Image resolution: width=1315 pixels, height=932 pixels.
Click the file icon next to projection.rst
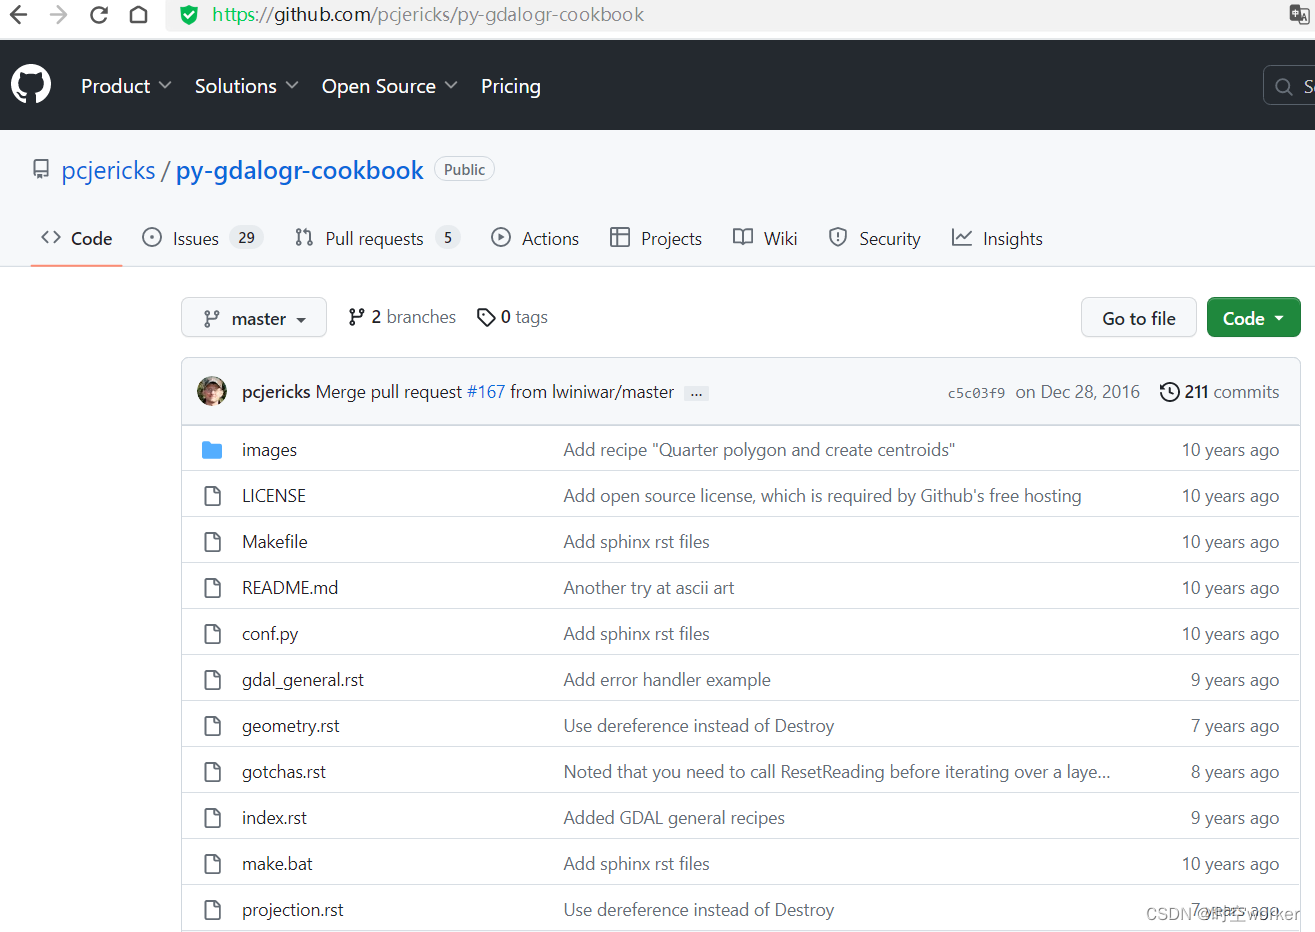point(212,910)
